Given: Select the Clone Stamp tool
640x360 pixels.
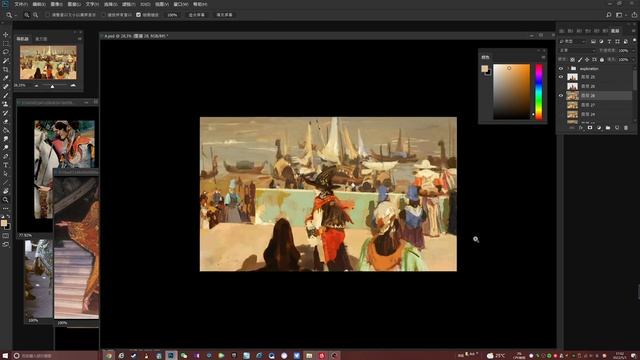Looking at the screenshot, I should [6, 104].
